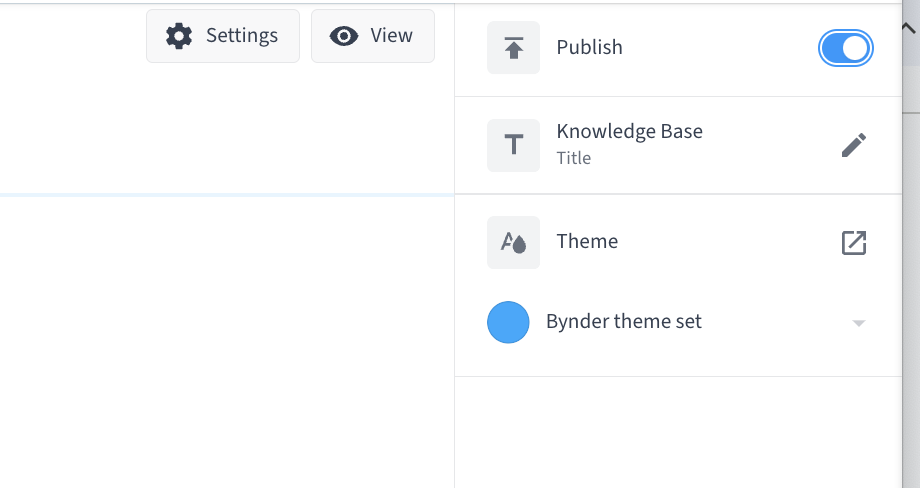This screenshot has width=920, height=488.
Task: Click the eye icon in View button
Action: click(344, 36)
